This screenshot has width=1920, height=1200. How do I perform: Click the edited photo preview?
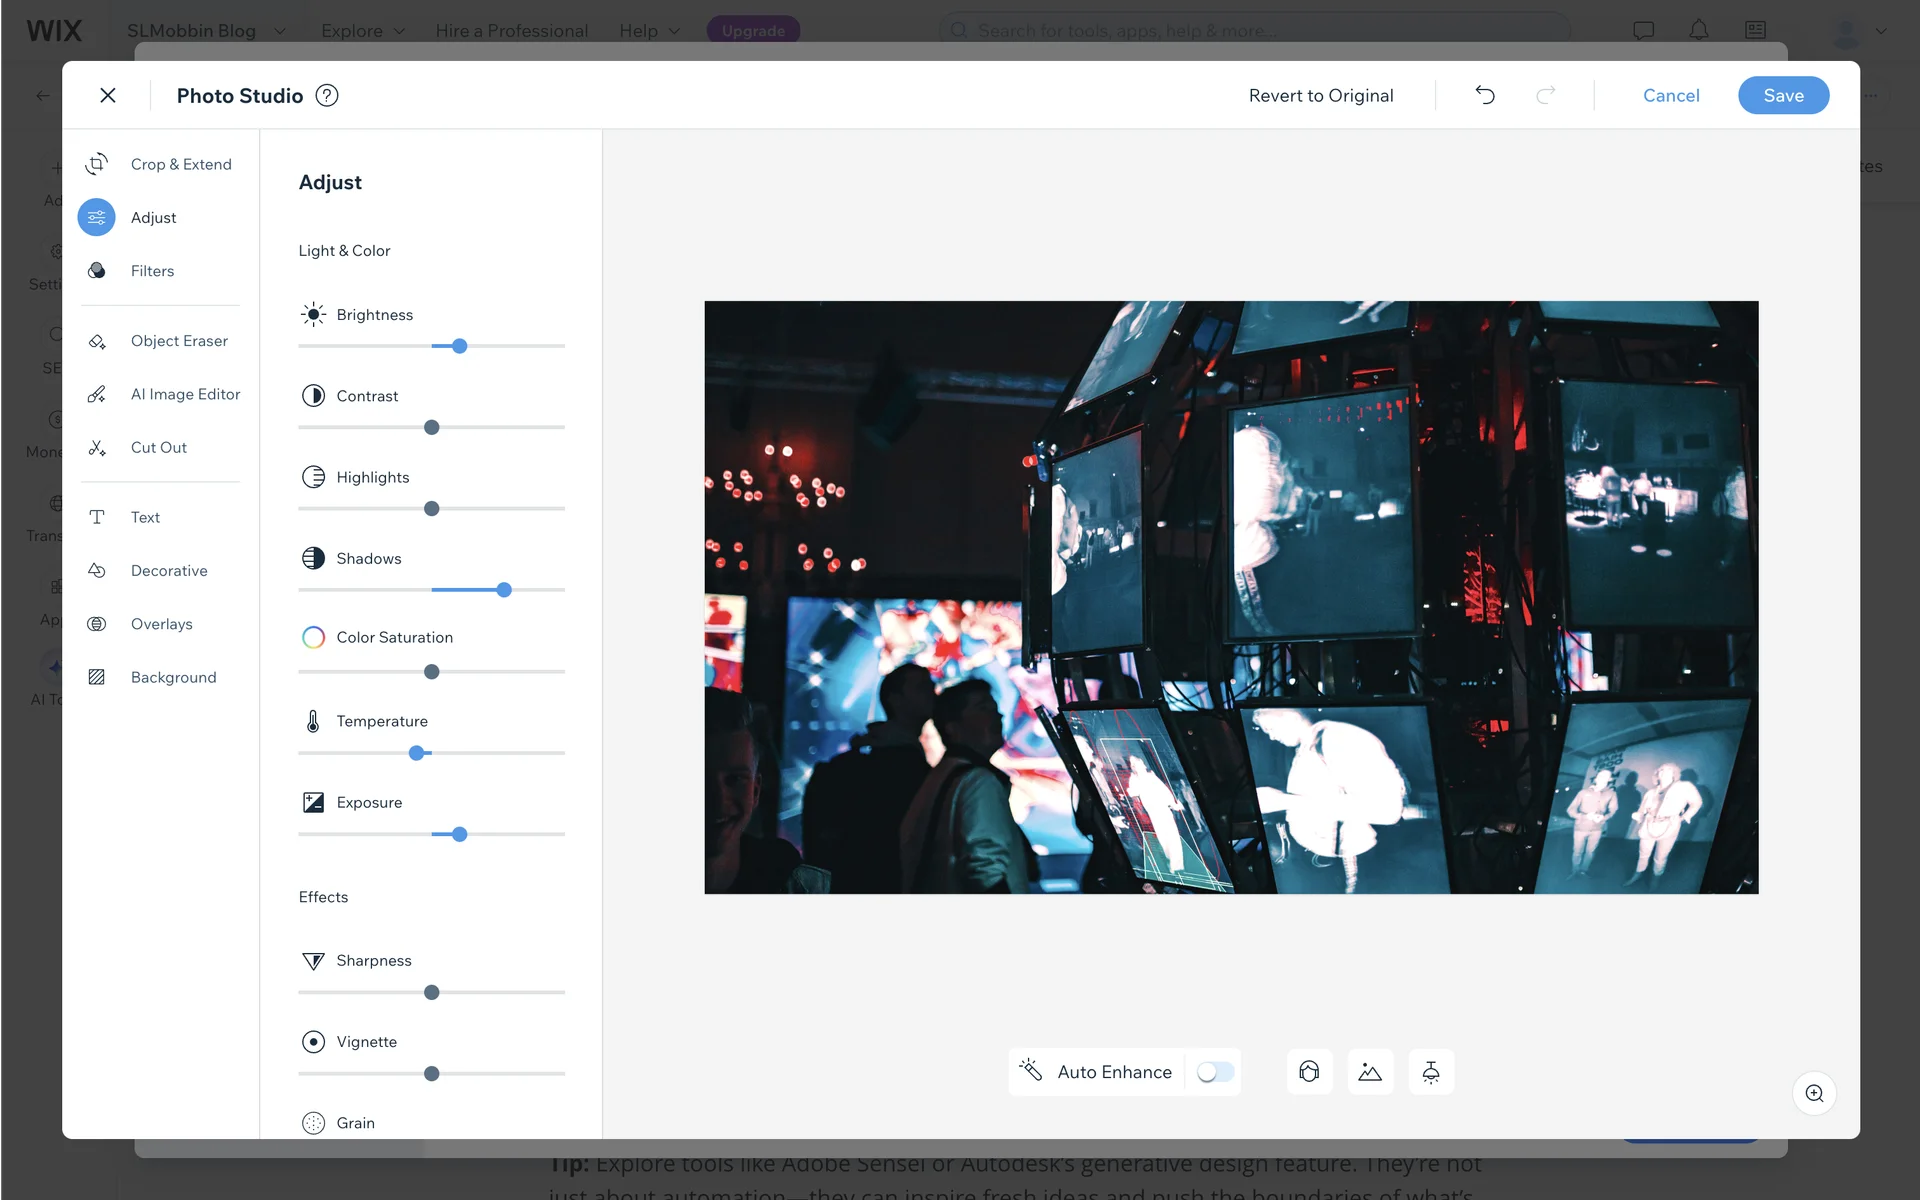coord(1230,597)
